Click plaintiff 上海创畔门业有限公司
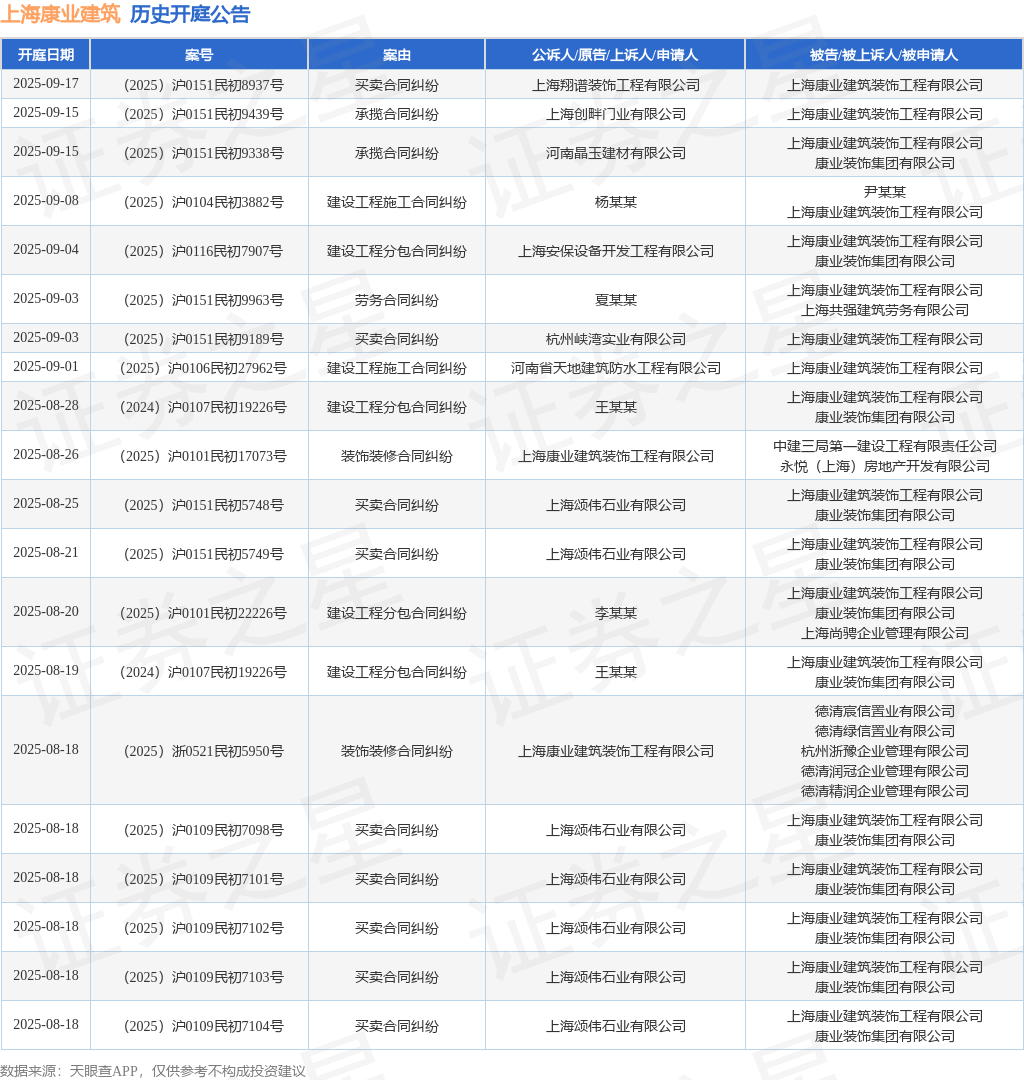1024x1080 pixels. point(616,114)
